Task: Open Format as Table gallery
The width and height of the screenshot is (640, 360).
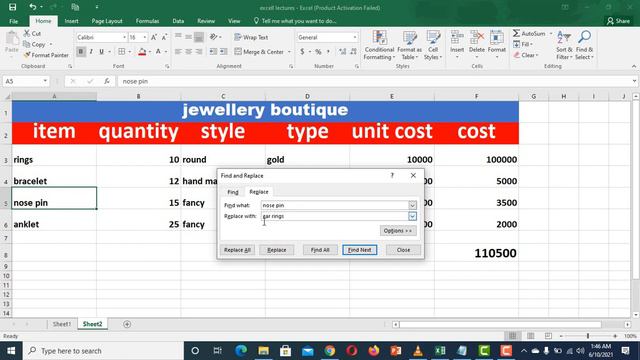Action: tap(409, 45)
